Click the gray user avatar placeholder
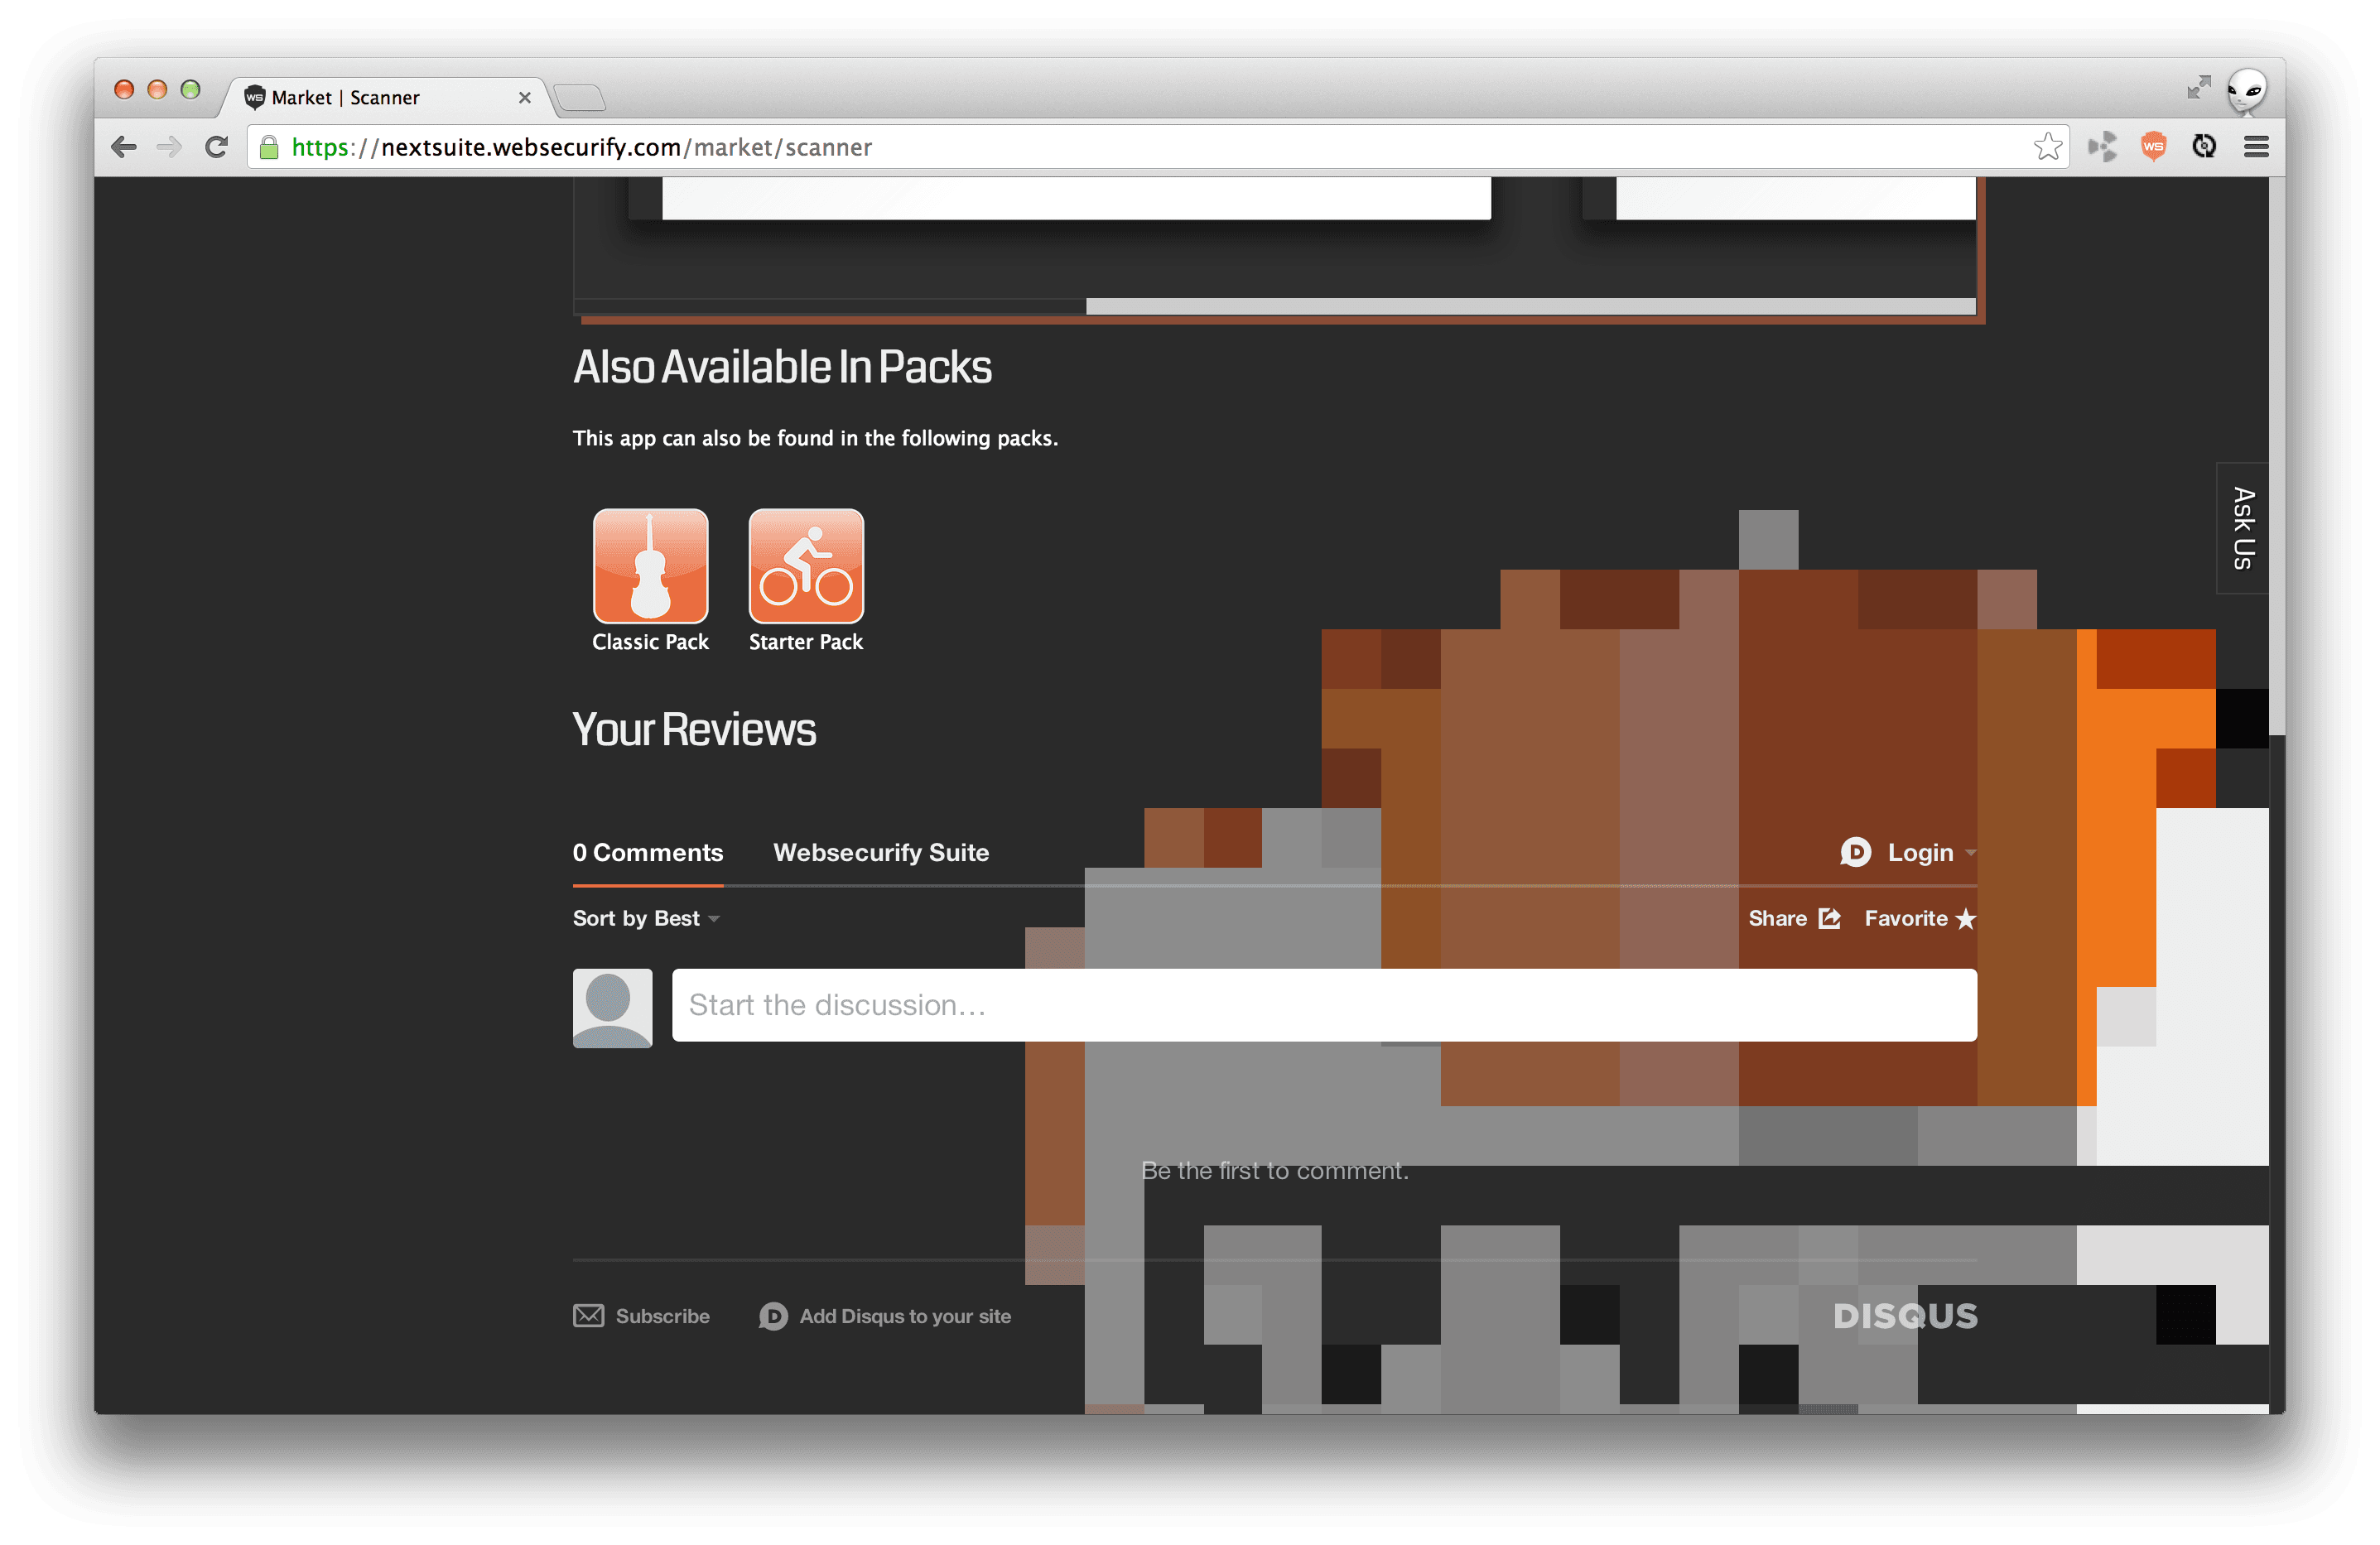This screenshot has height=1545, width=2380. click(x=612, y=1007)
